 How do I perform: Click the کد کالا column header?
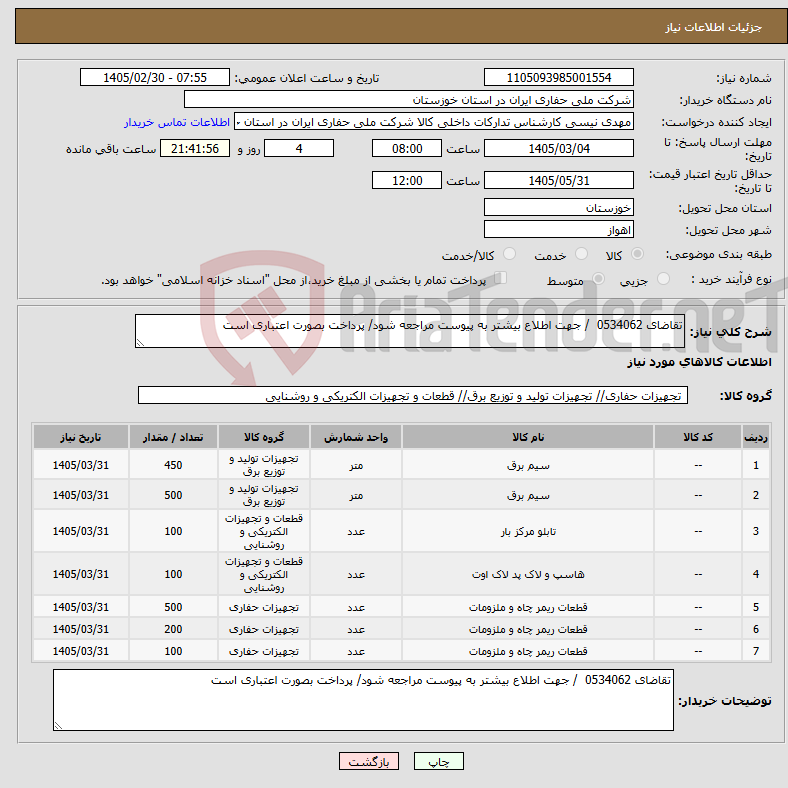tap(698, 437)
